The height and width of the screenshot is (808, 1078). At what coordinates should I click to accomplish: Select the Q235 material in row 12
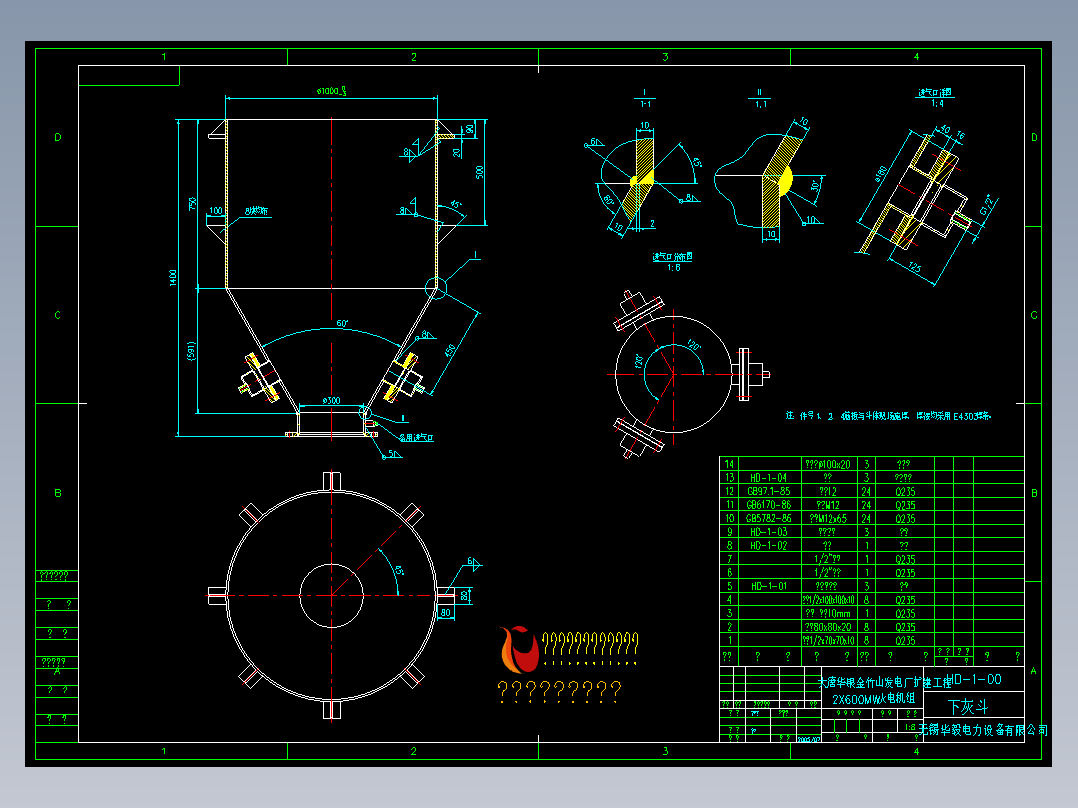(905, 491)
